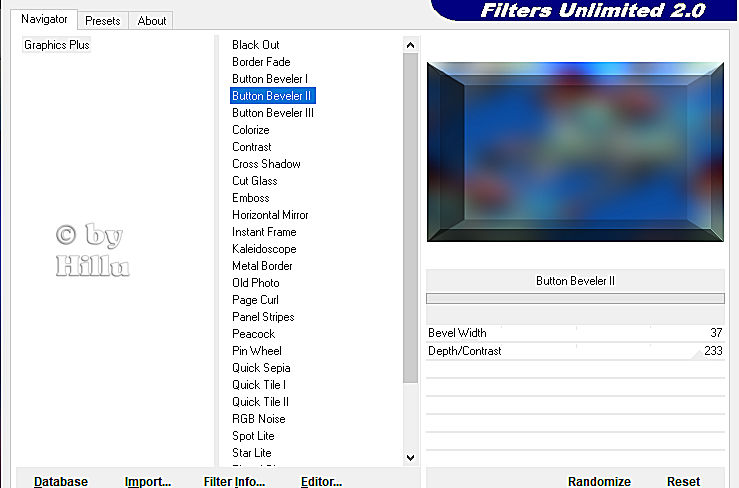Select the Black Out filter

click(256, 45)
